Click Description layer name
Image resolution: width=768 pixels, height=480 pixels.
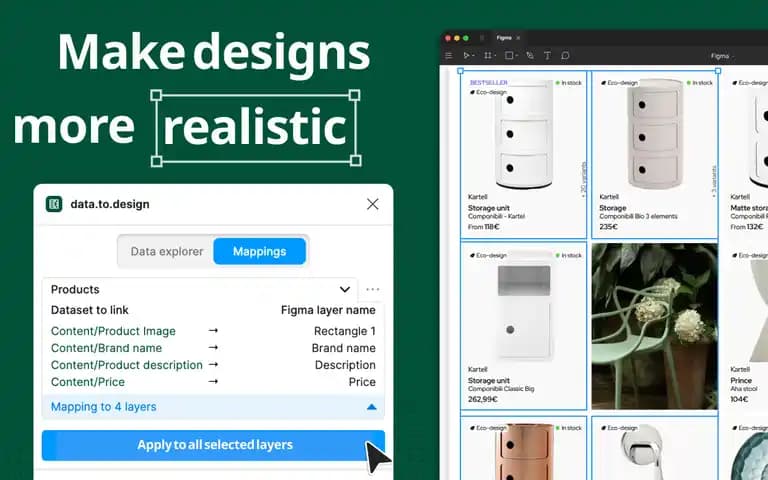(x=345, y=365)
